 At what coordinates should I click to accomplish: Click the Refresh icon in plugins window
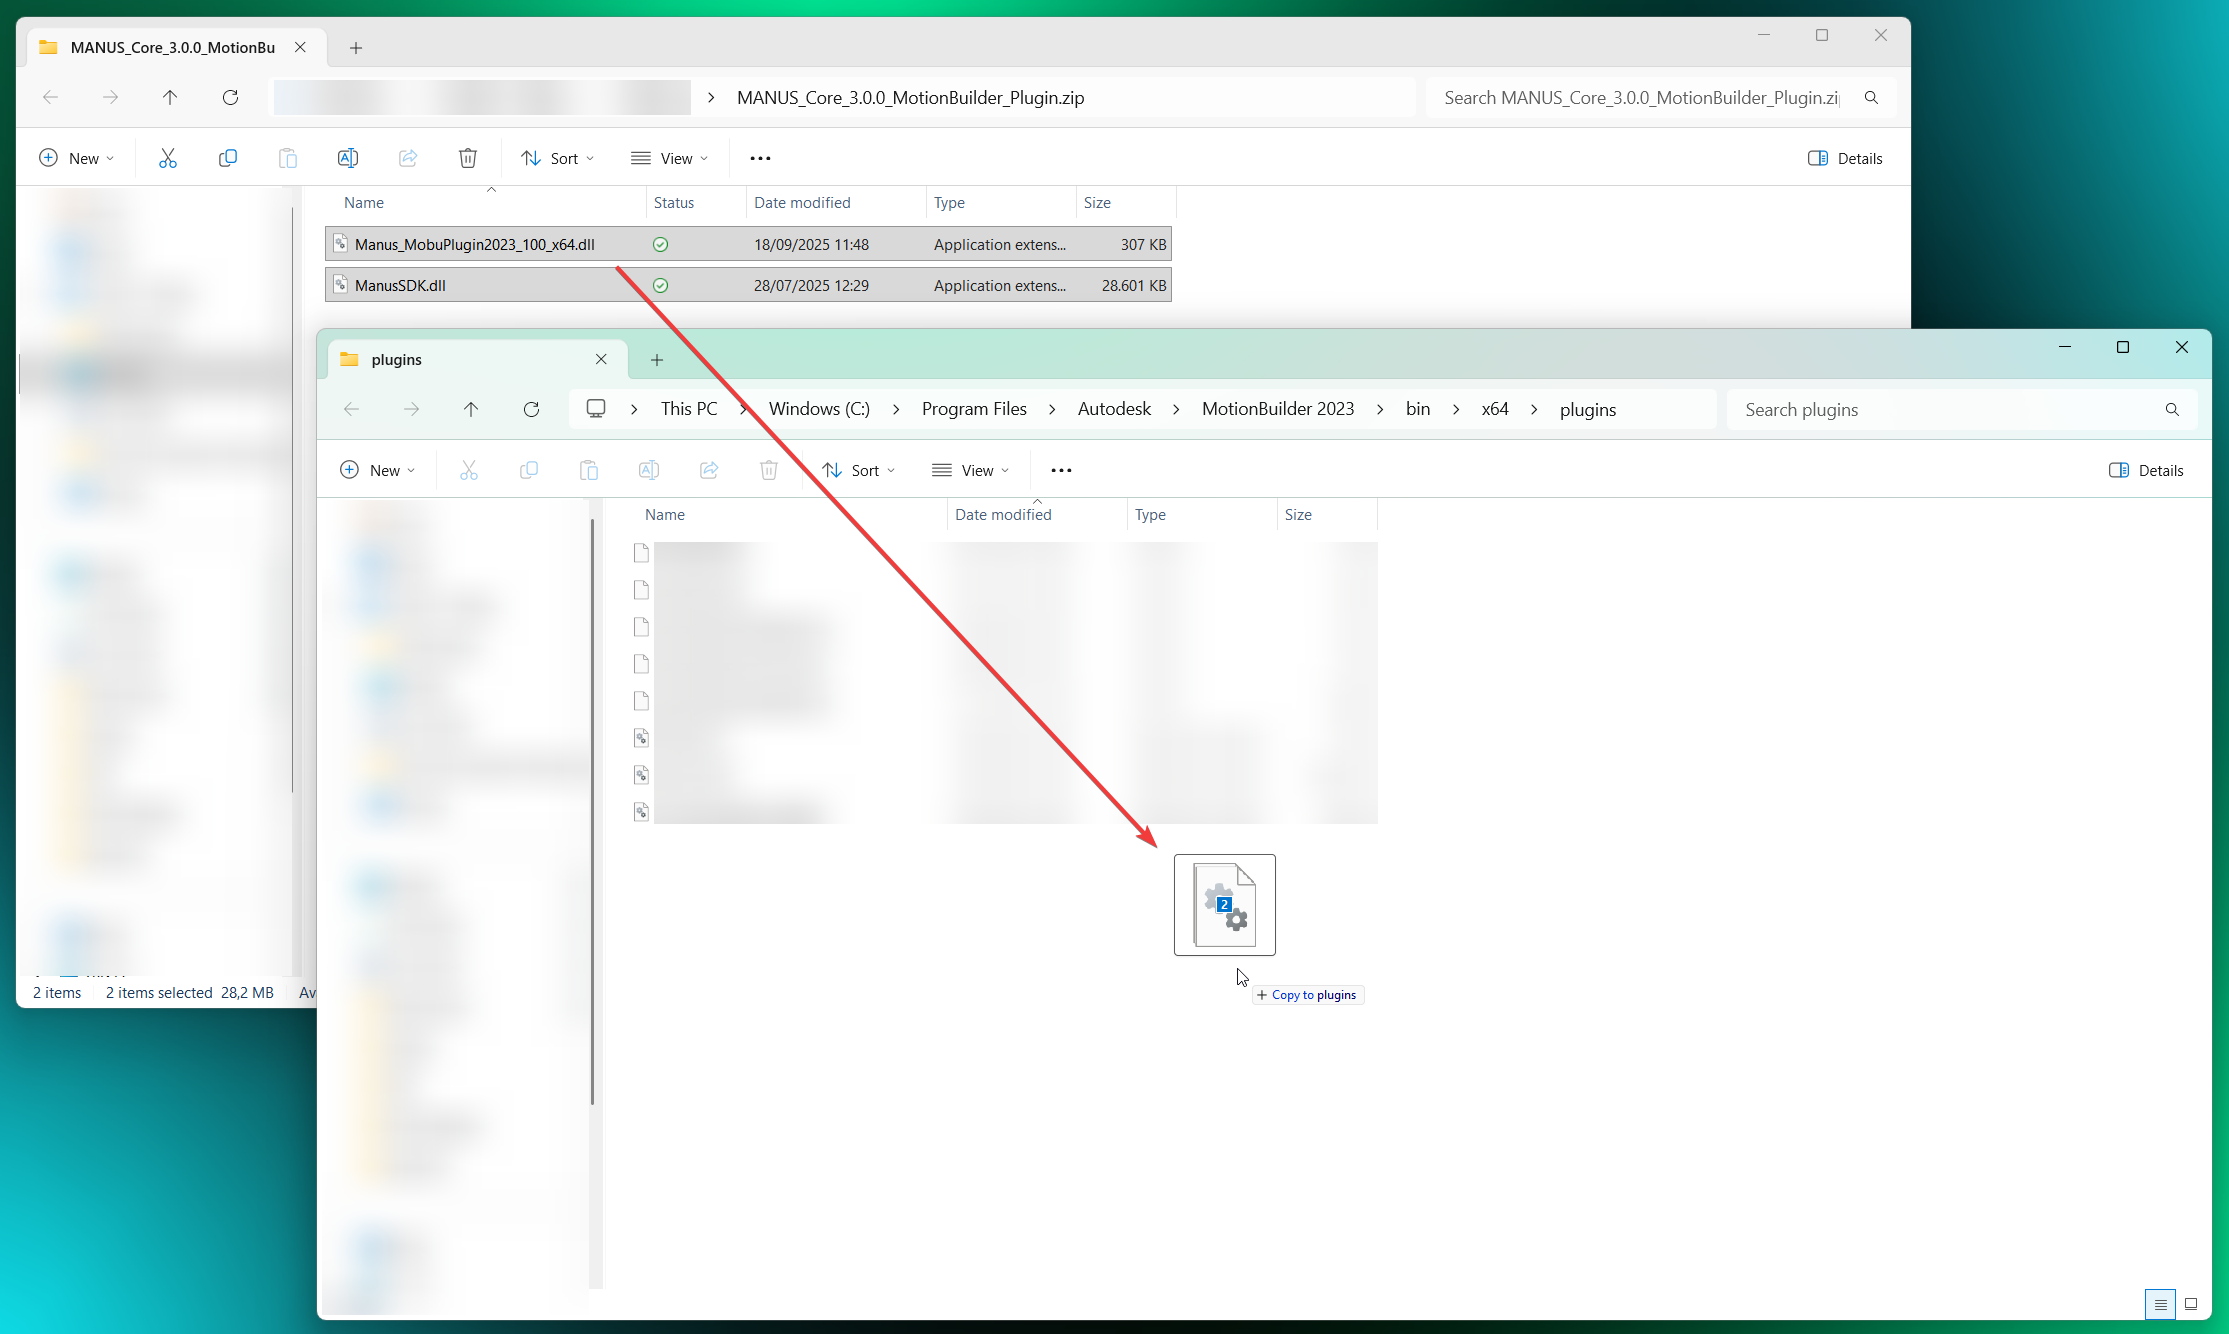pyautogui.click(x=531, y=409)
